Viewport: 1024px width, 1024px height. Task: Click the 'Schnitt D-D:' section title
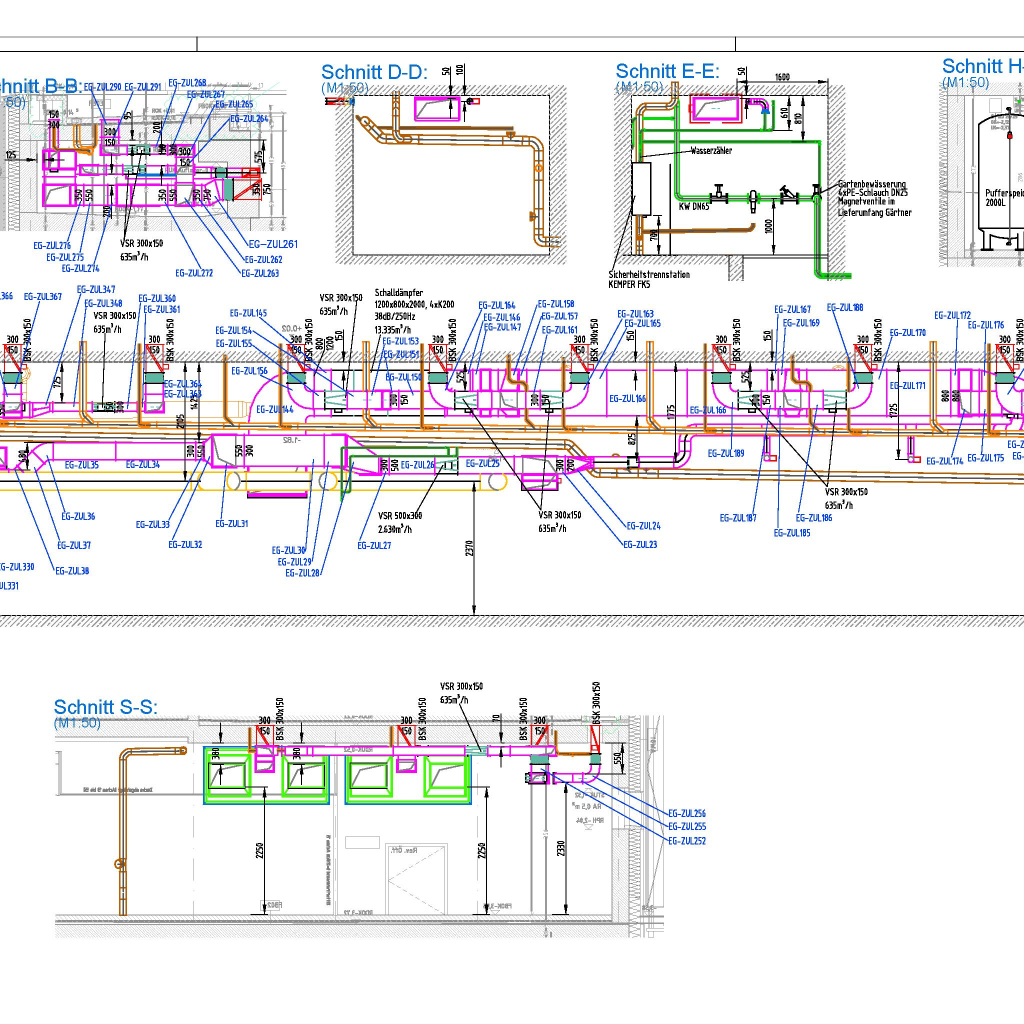click(x=374, y=72)
